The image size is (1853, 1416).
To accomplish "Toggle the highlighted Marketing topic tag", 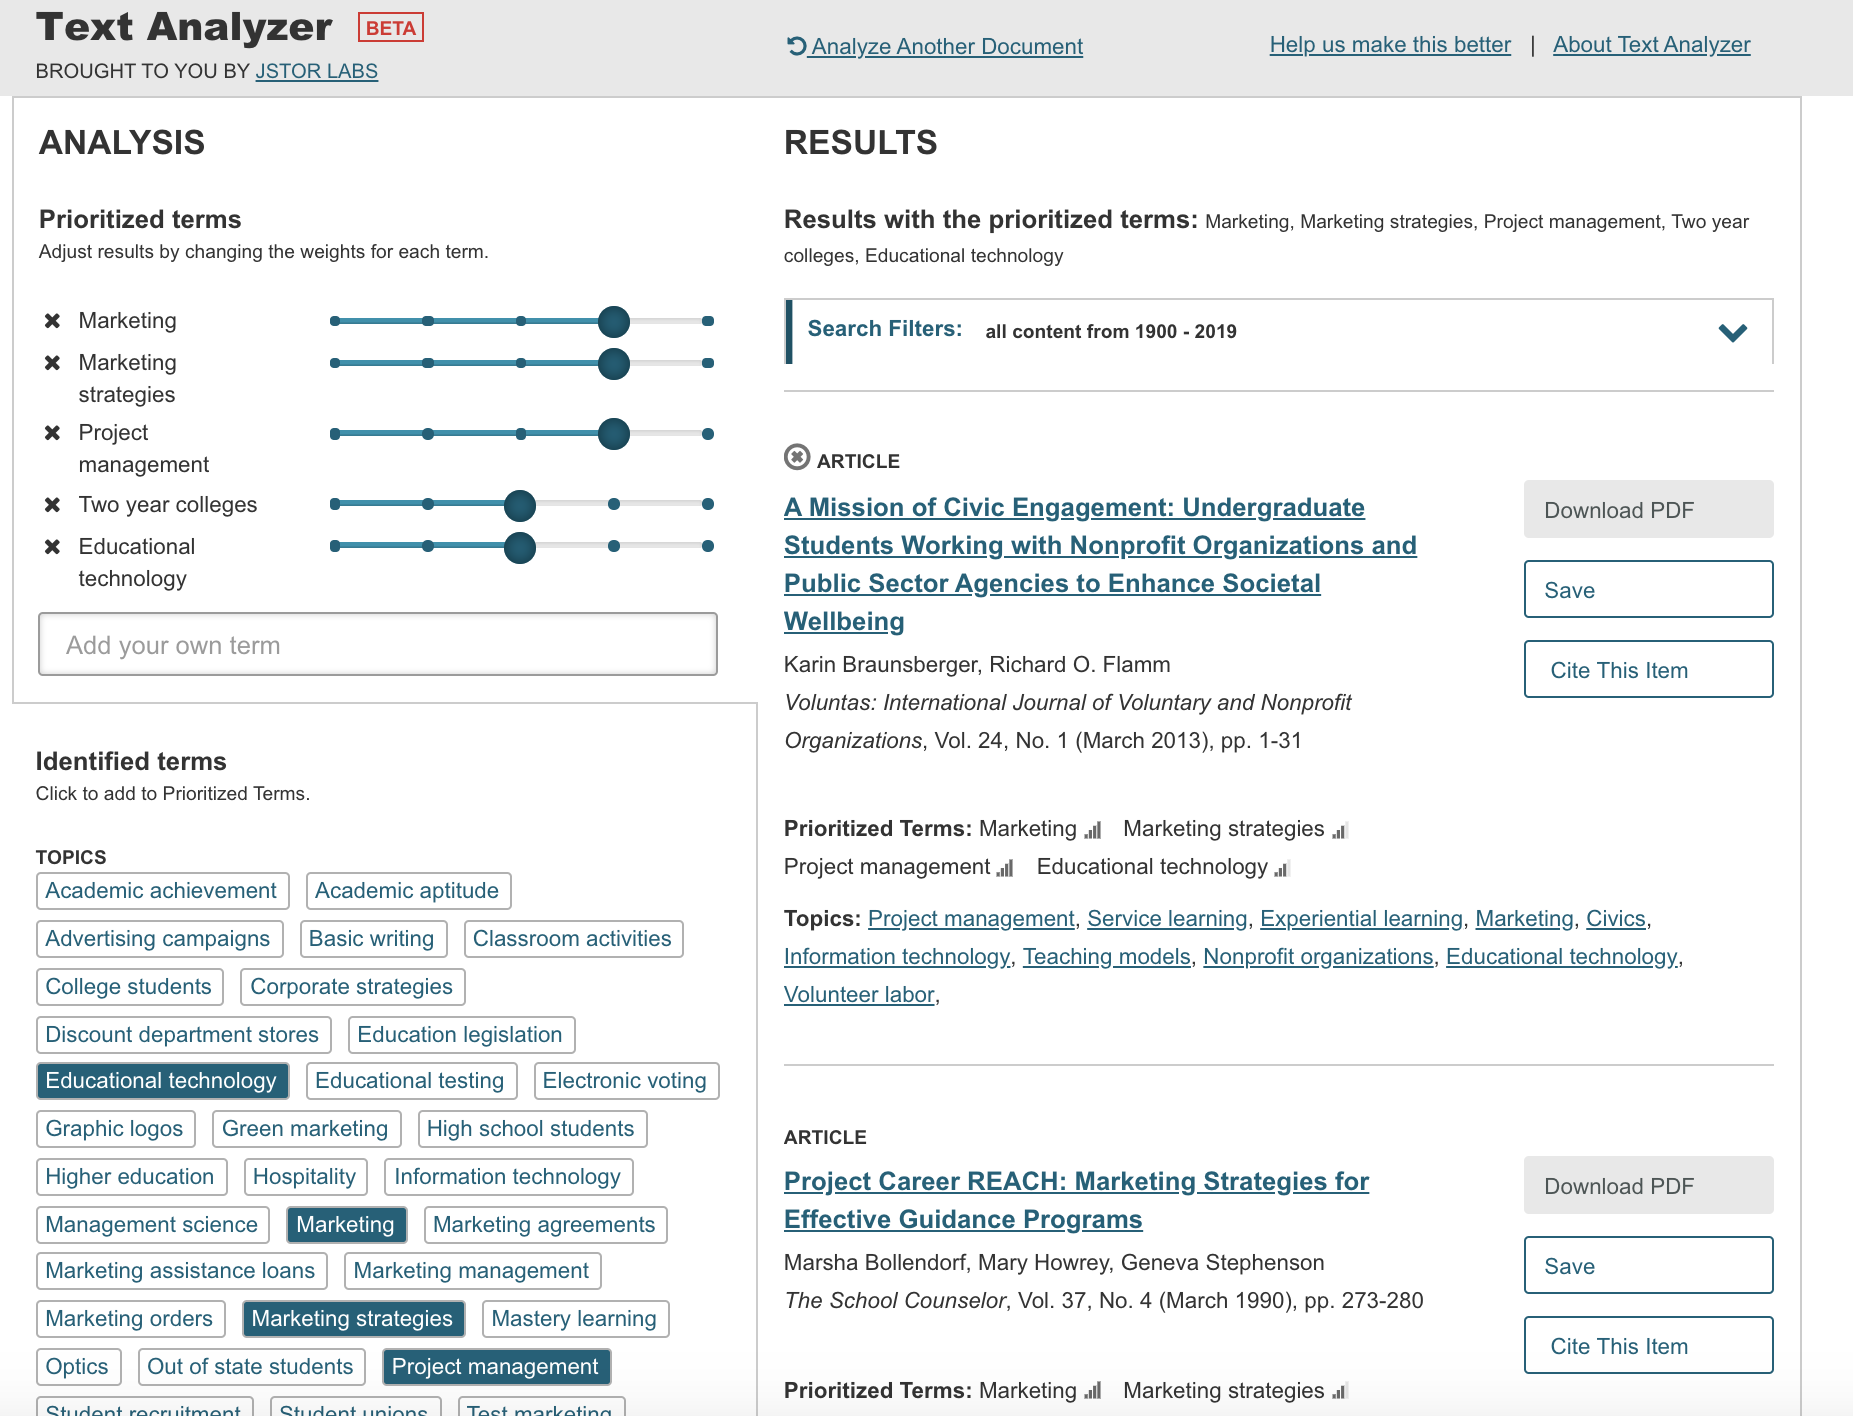I will 346,1225.
